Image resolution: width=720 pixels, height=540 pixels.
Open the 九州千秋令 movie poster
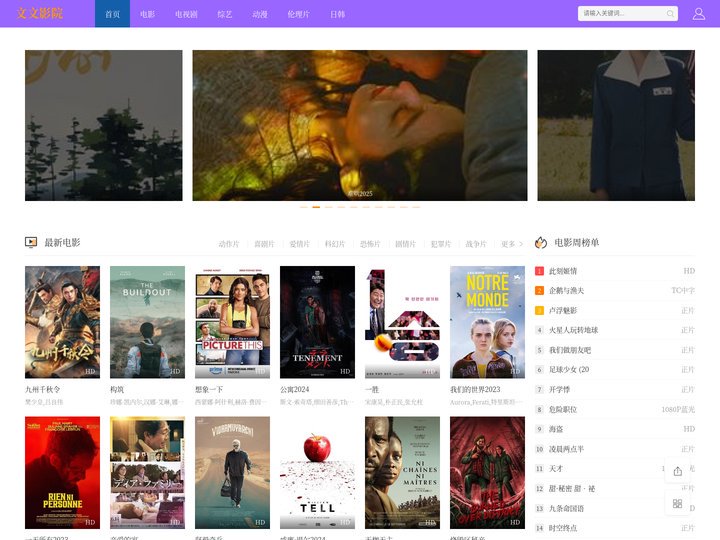click(62, 322)
